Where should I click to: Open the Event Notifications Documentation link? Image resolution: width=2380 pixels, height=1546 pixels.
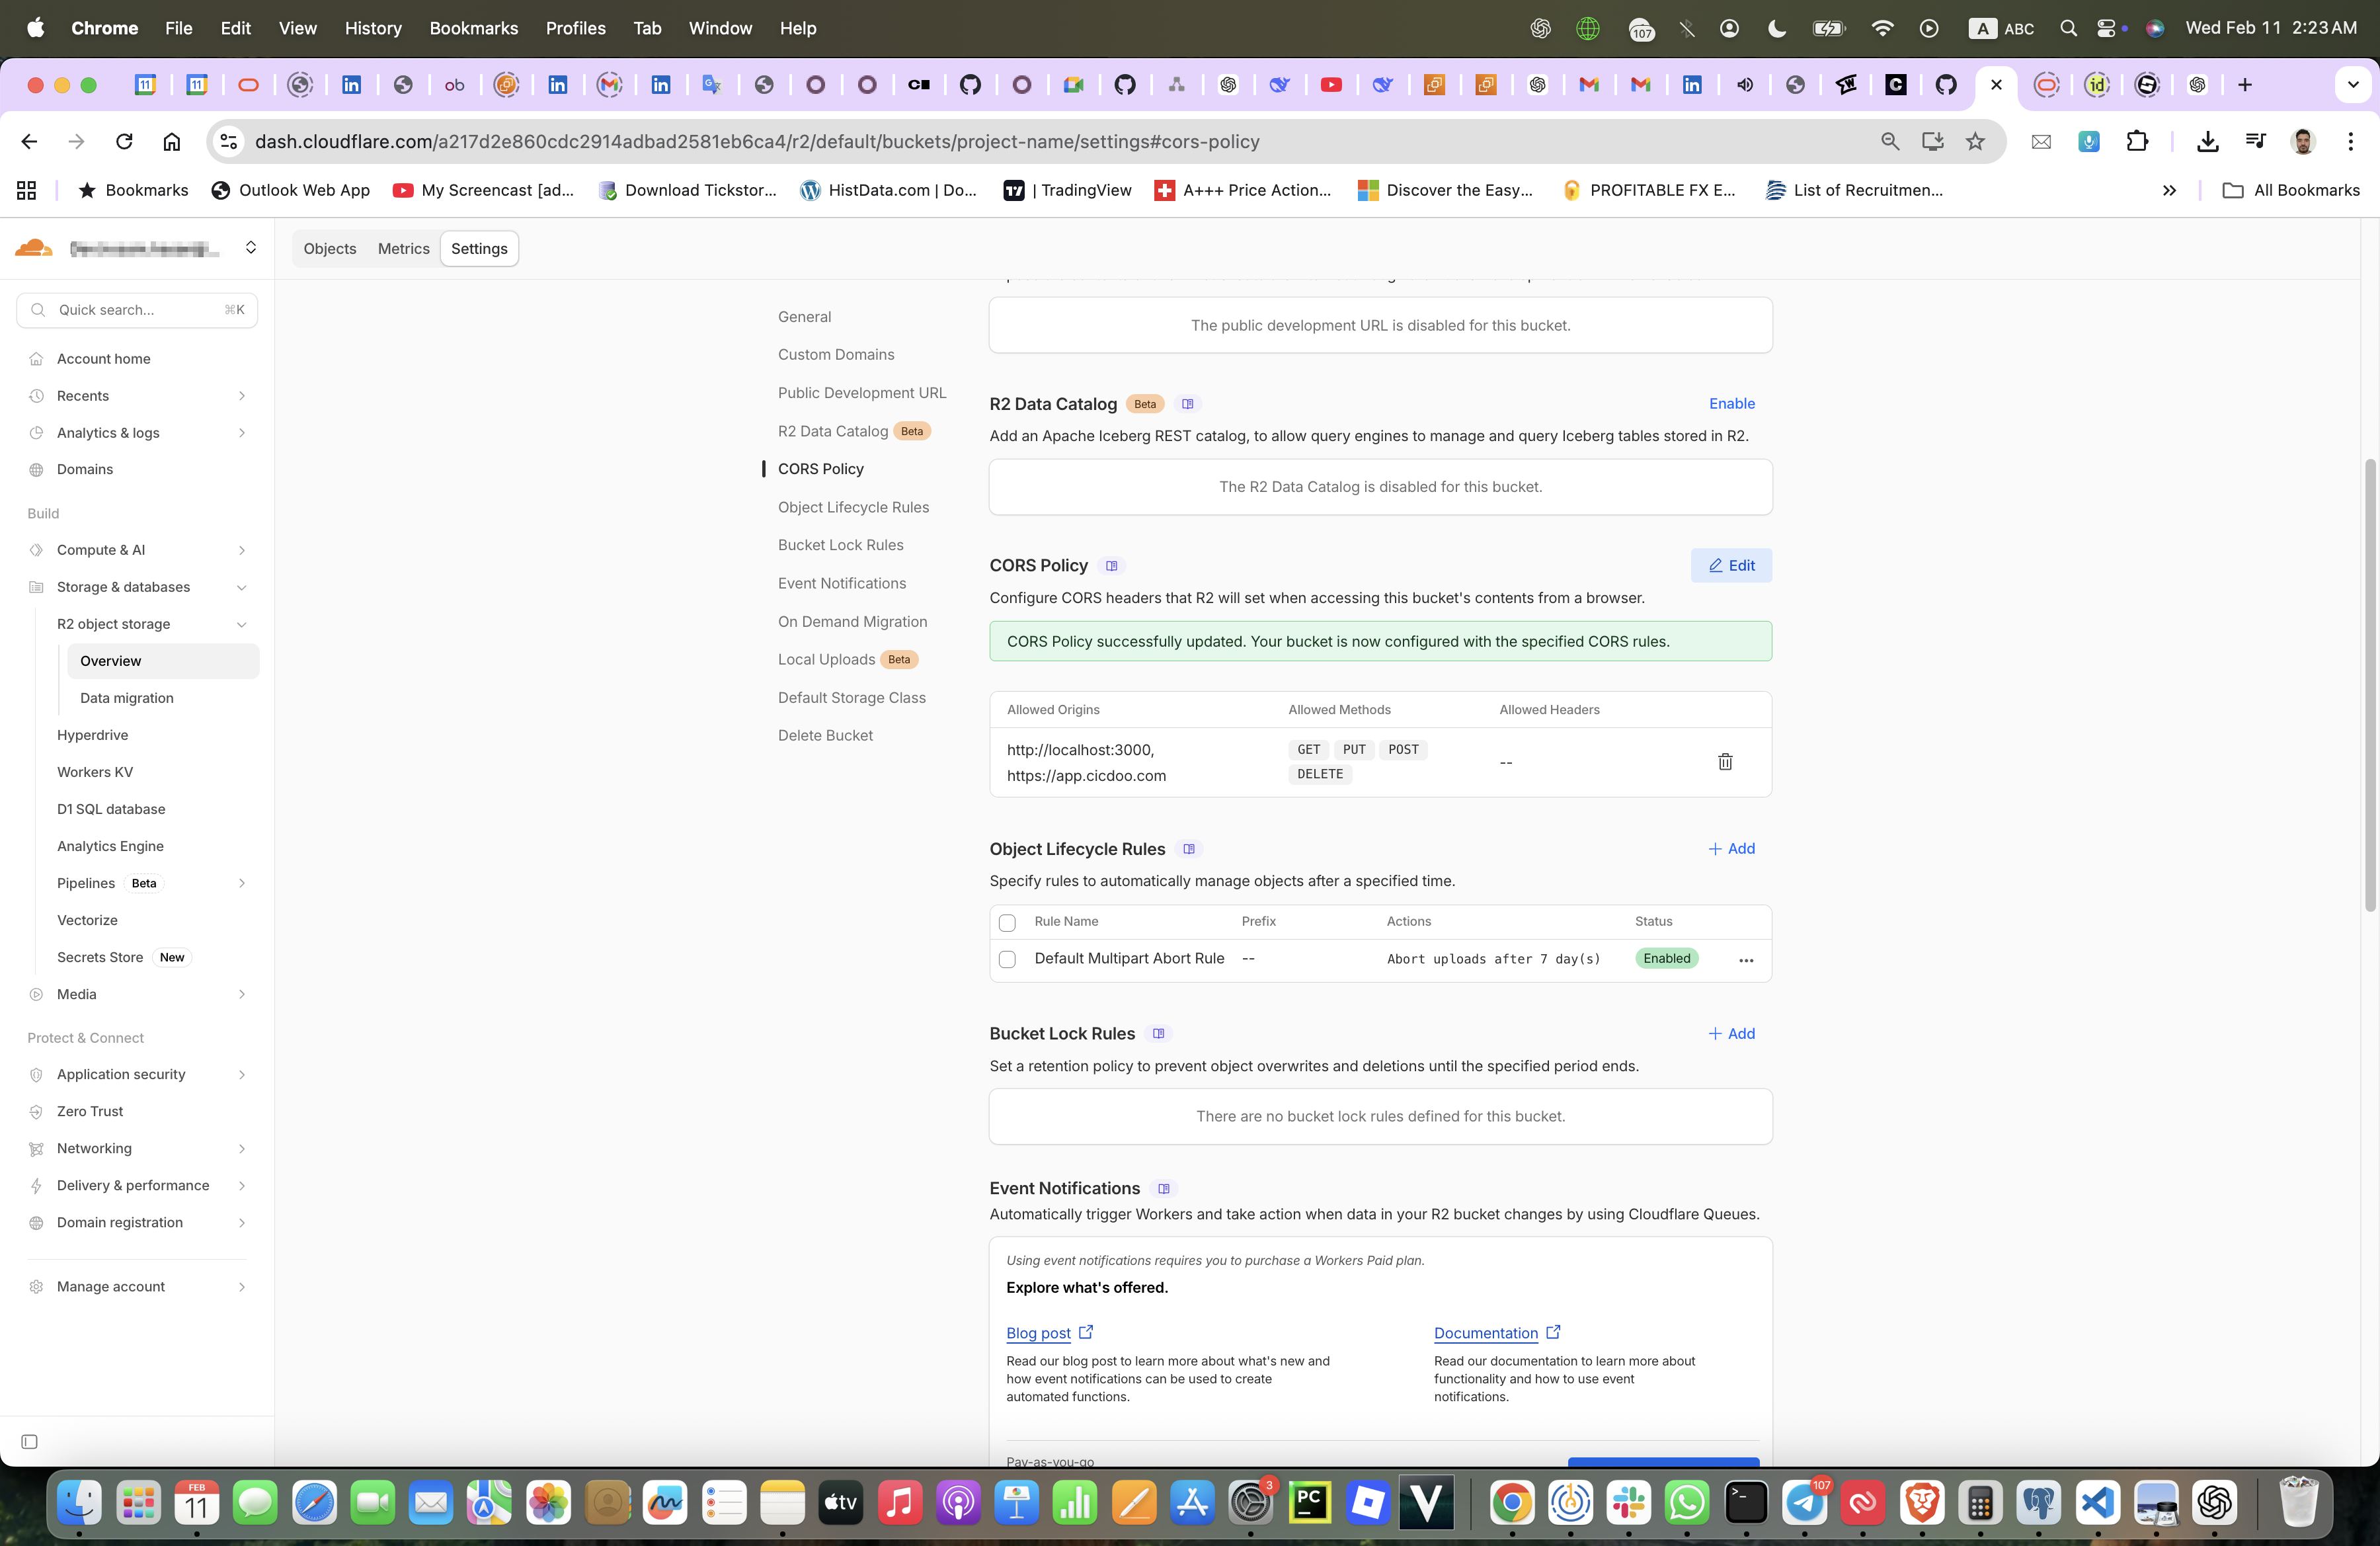(1486, 1333)
